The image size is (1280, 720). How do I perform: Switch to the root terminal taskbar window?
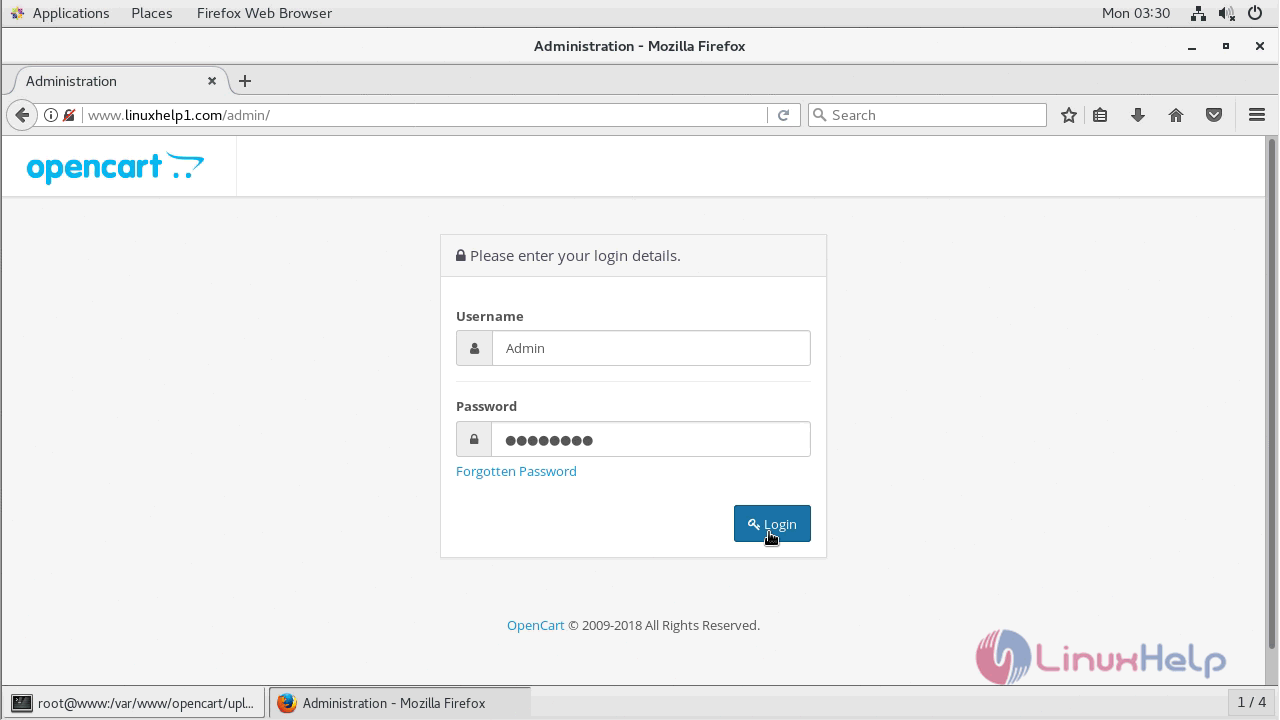[x=134, y=703]
